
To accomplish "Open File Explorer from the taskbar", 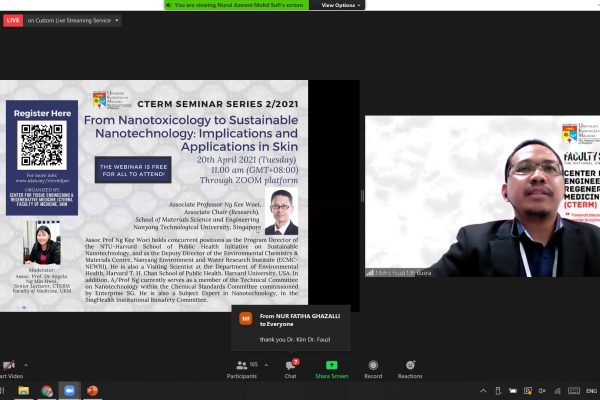I will (x=25, y=391).
